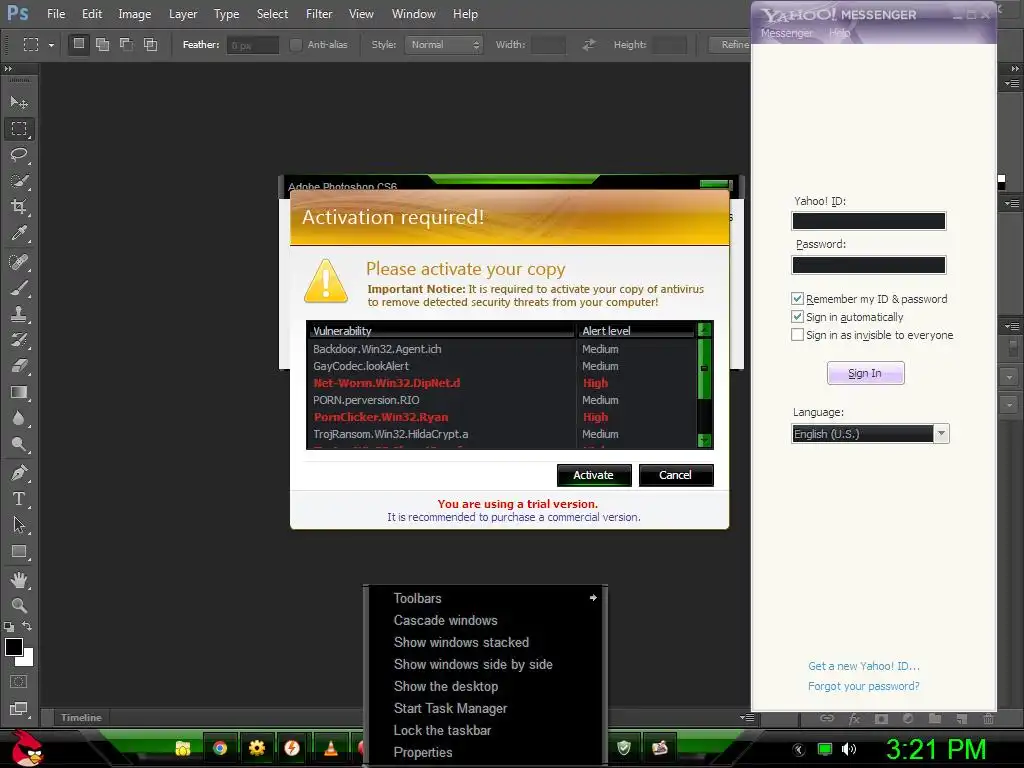Reset default foreground and background colors
This screenshot has width=1024, height=768.
click(9, 627)
